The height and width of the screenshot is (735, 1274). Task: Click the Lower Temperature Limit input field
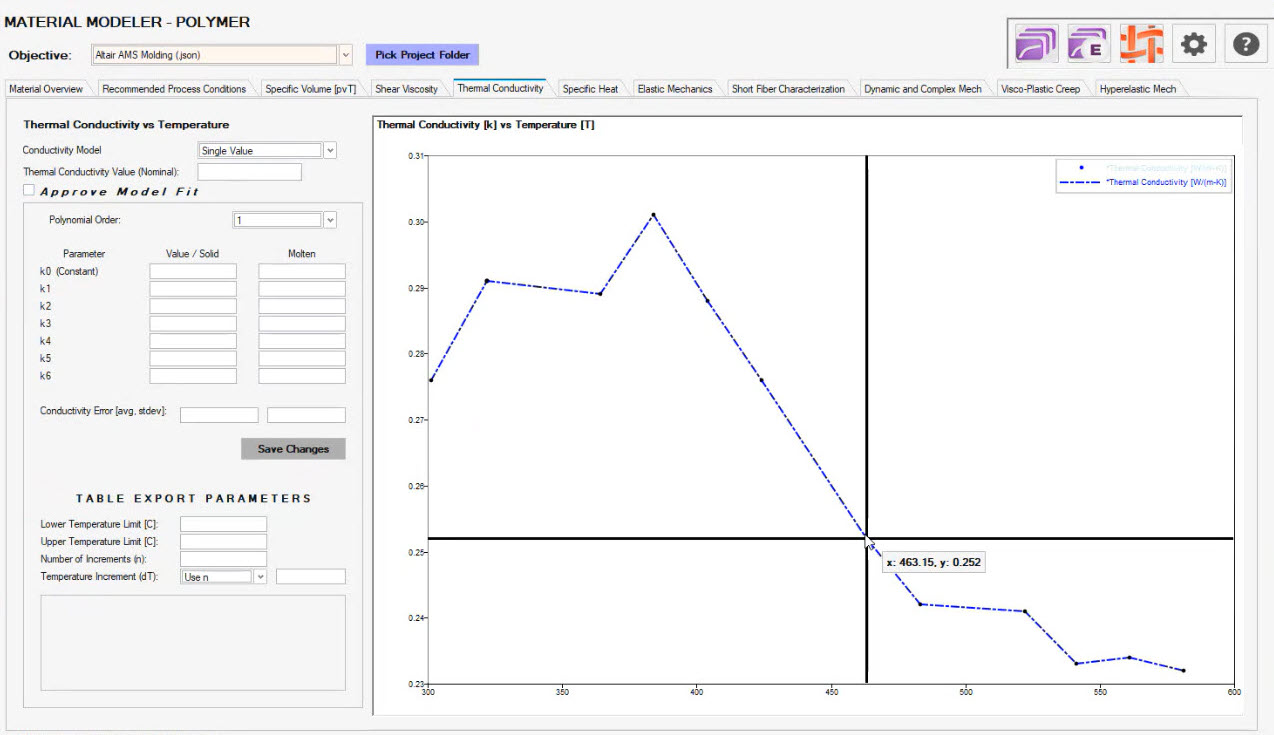pyautogui.click(x=223, y=524)
